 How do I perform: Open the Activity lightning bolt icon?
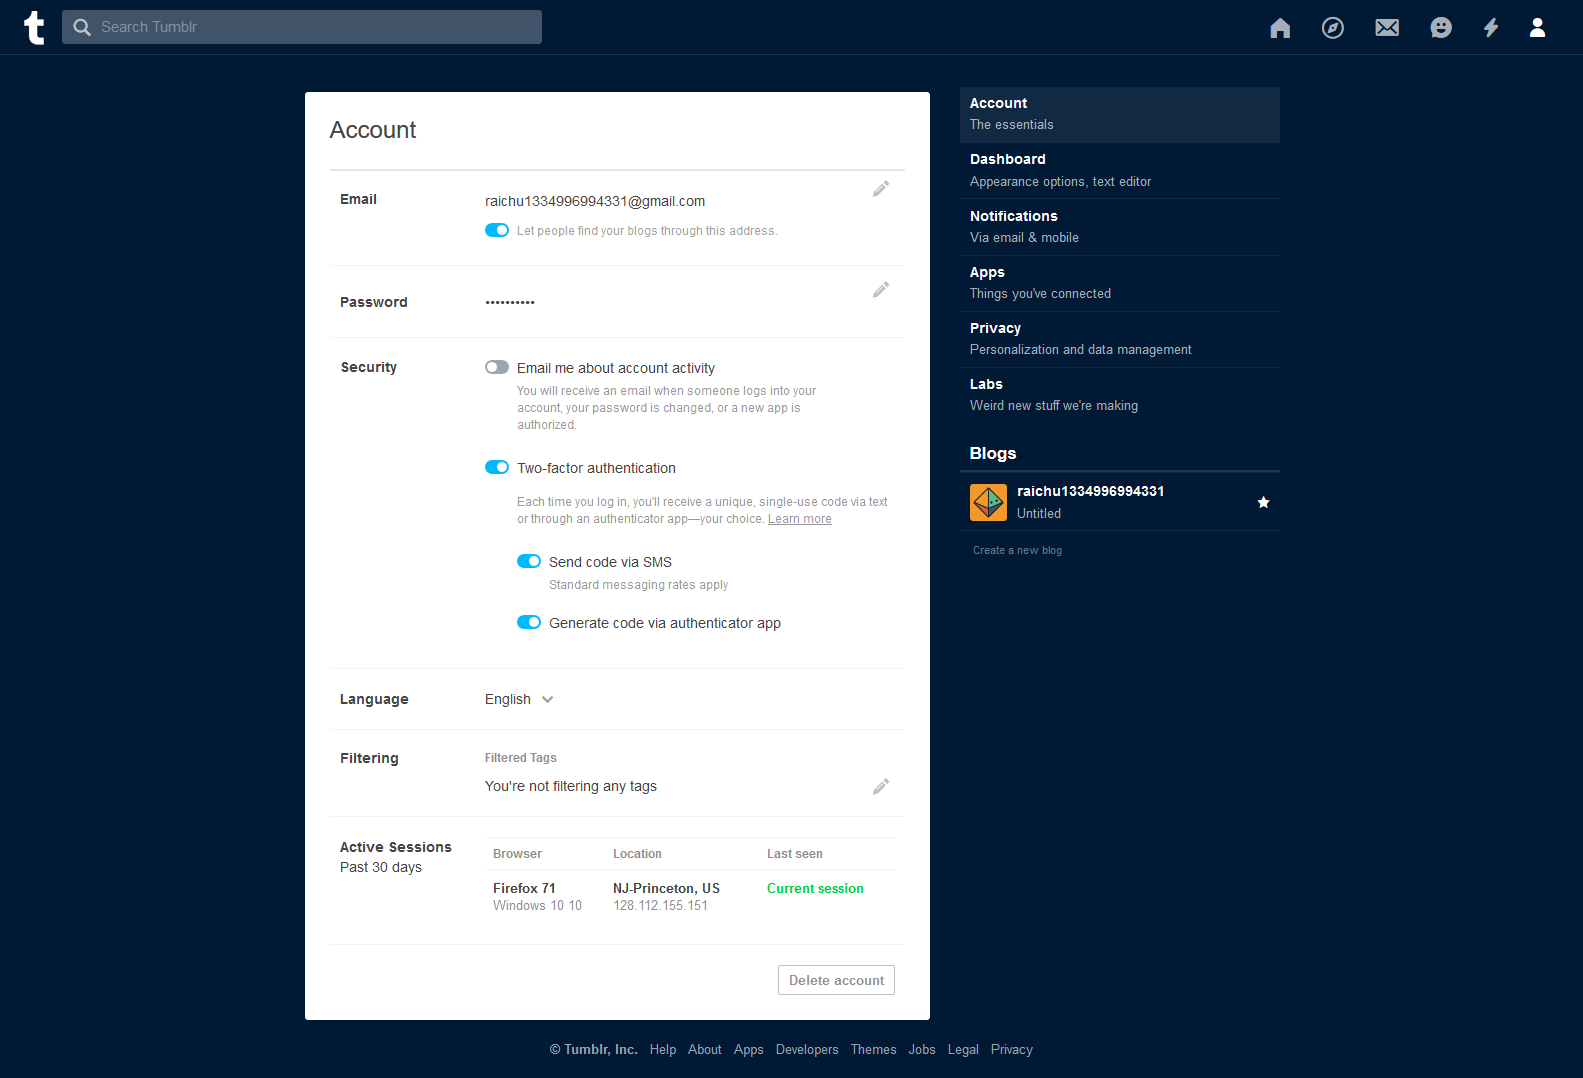click(1491, 28)
